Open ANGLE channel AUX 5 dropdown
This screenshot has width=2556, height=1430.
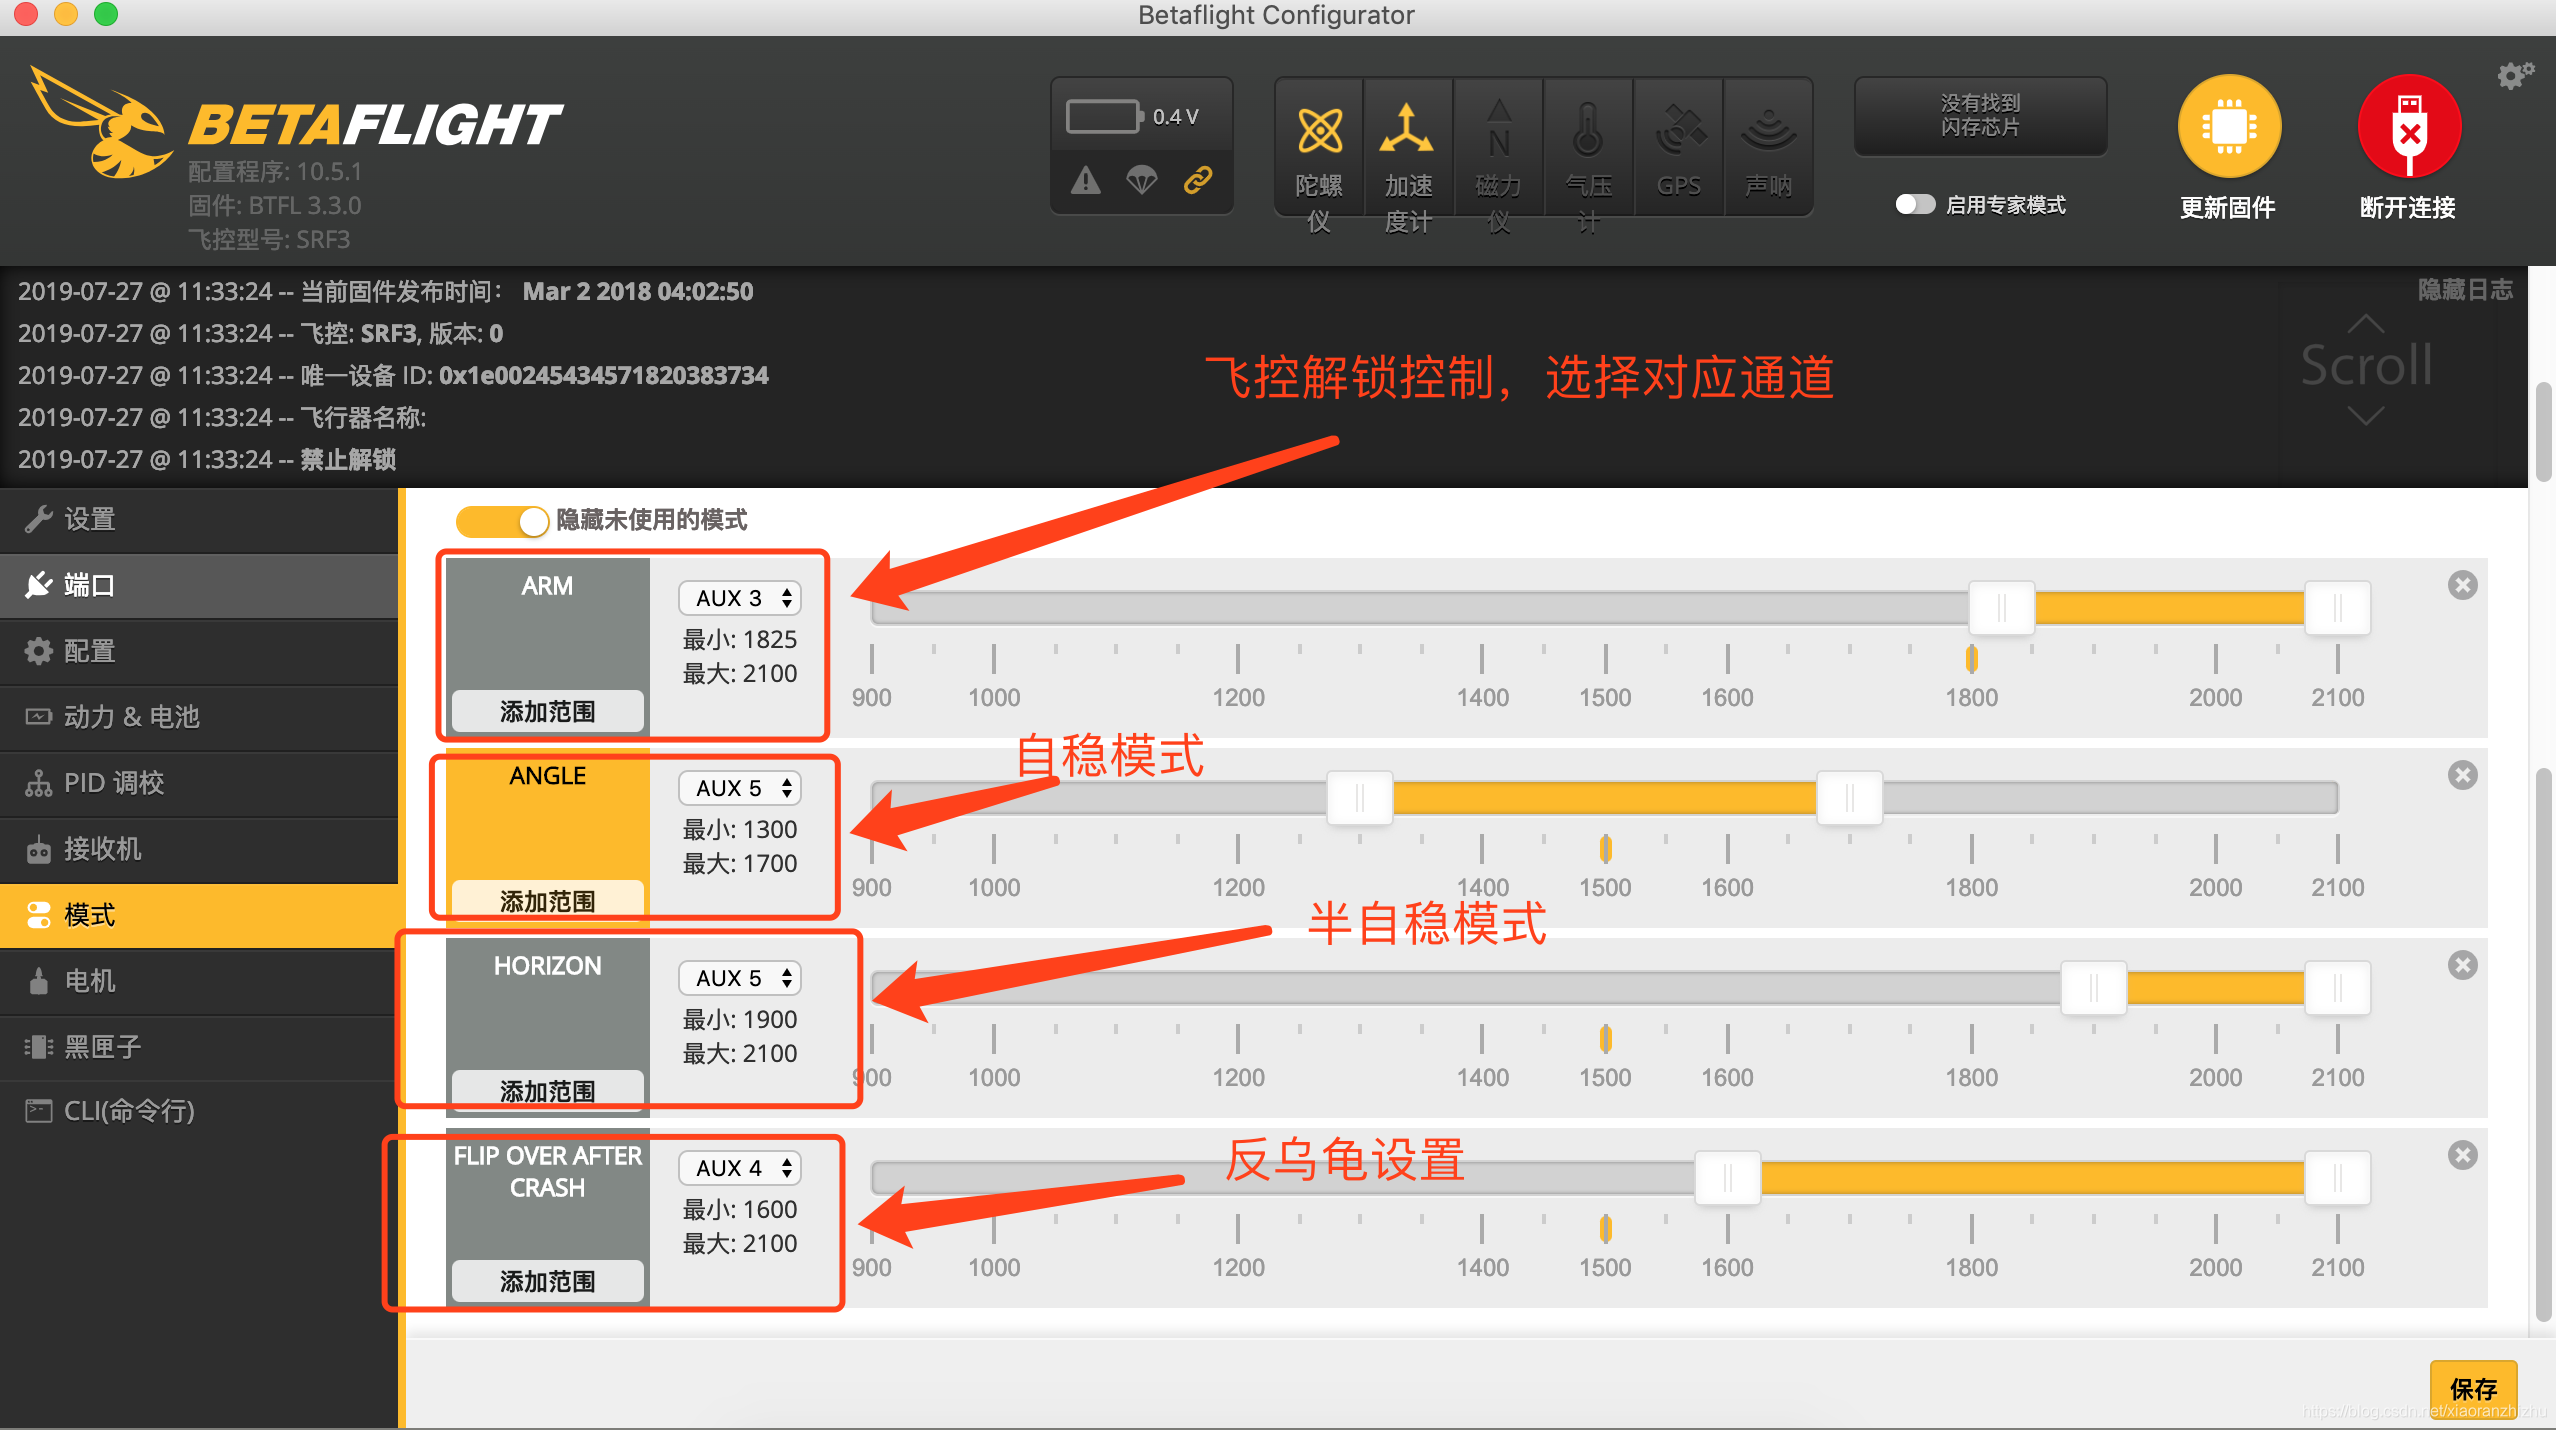[x=740, y=788]
